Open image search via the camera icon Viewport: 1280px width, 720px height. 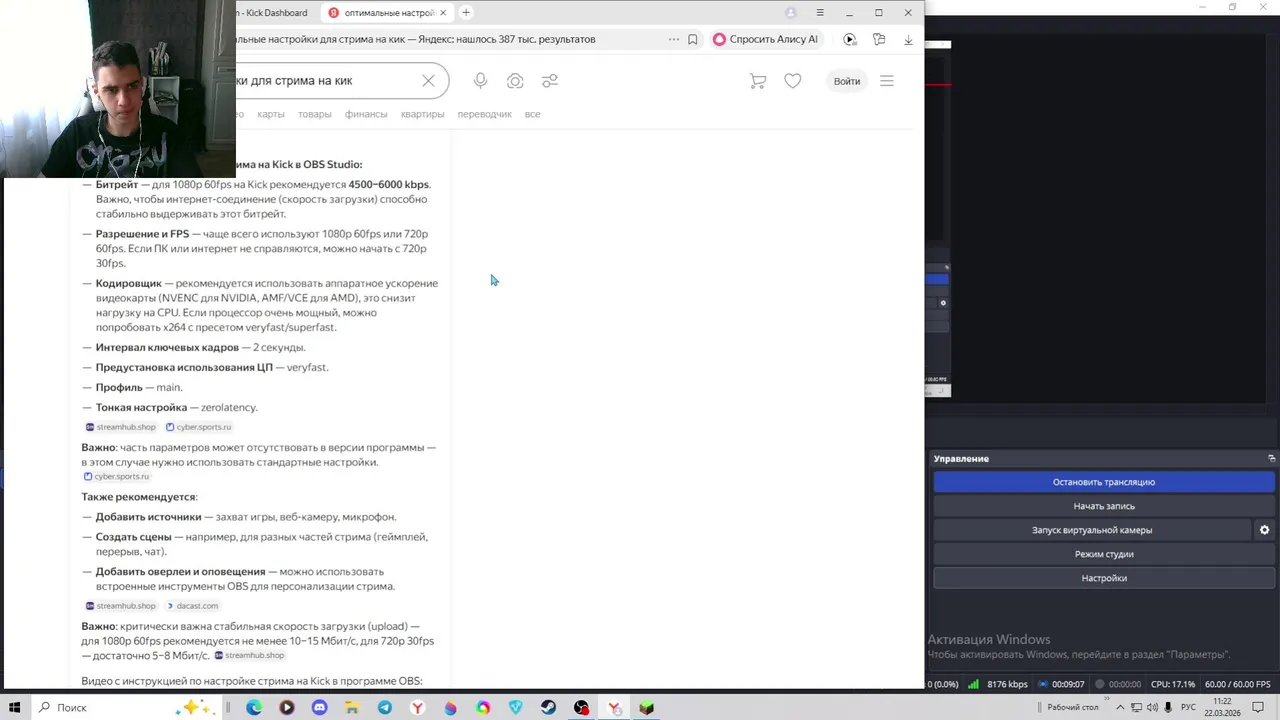click(515, 81)
